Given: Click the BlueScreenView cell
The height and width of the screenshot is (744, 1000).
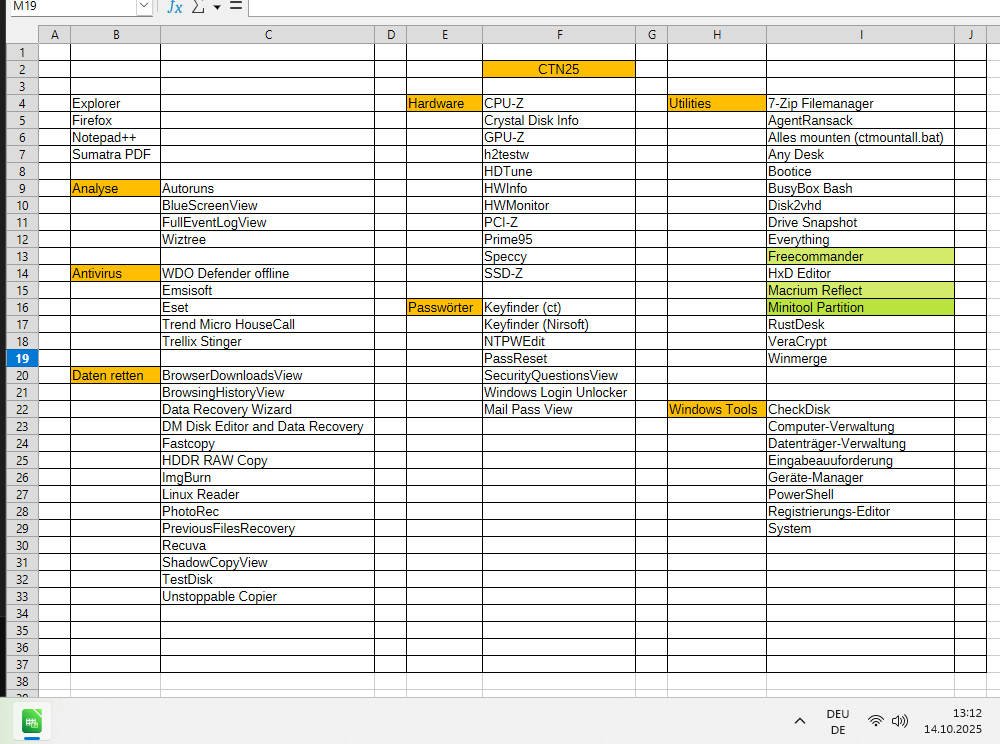Looking at the screenshot, I should (x=267, y=205).
